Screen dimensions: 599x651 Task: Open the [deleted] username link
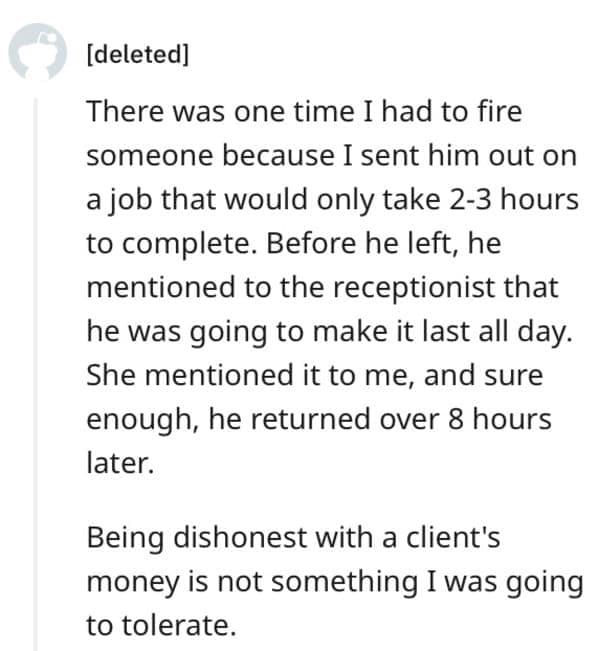click(137, 54)
